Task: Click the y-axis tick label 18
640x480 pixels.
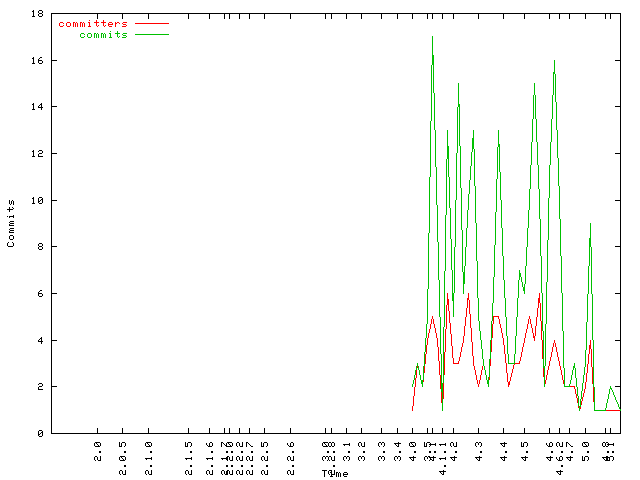Action: click(x=36, y=14)
